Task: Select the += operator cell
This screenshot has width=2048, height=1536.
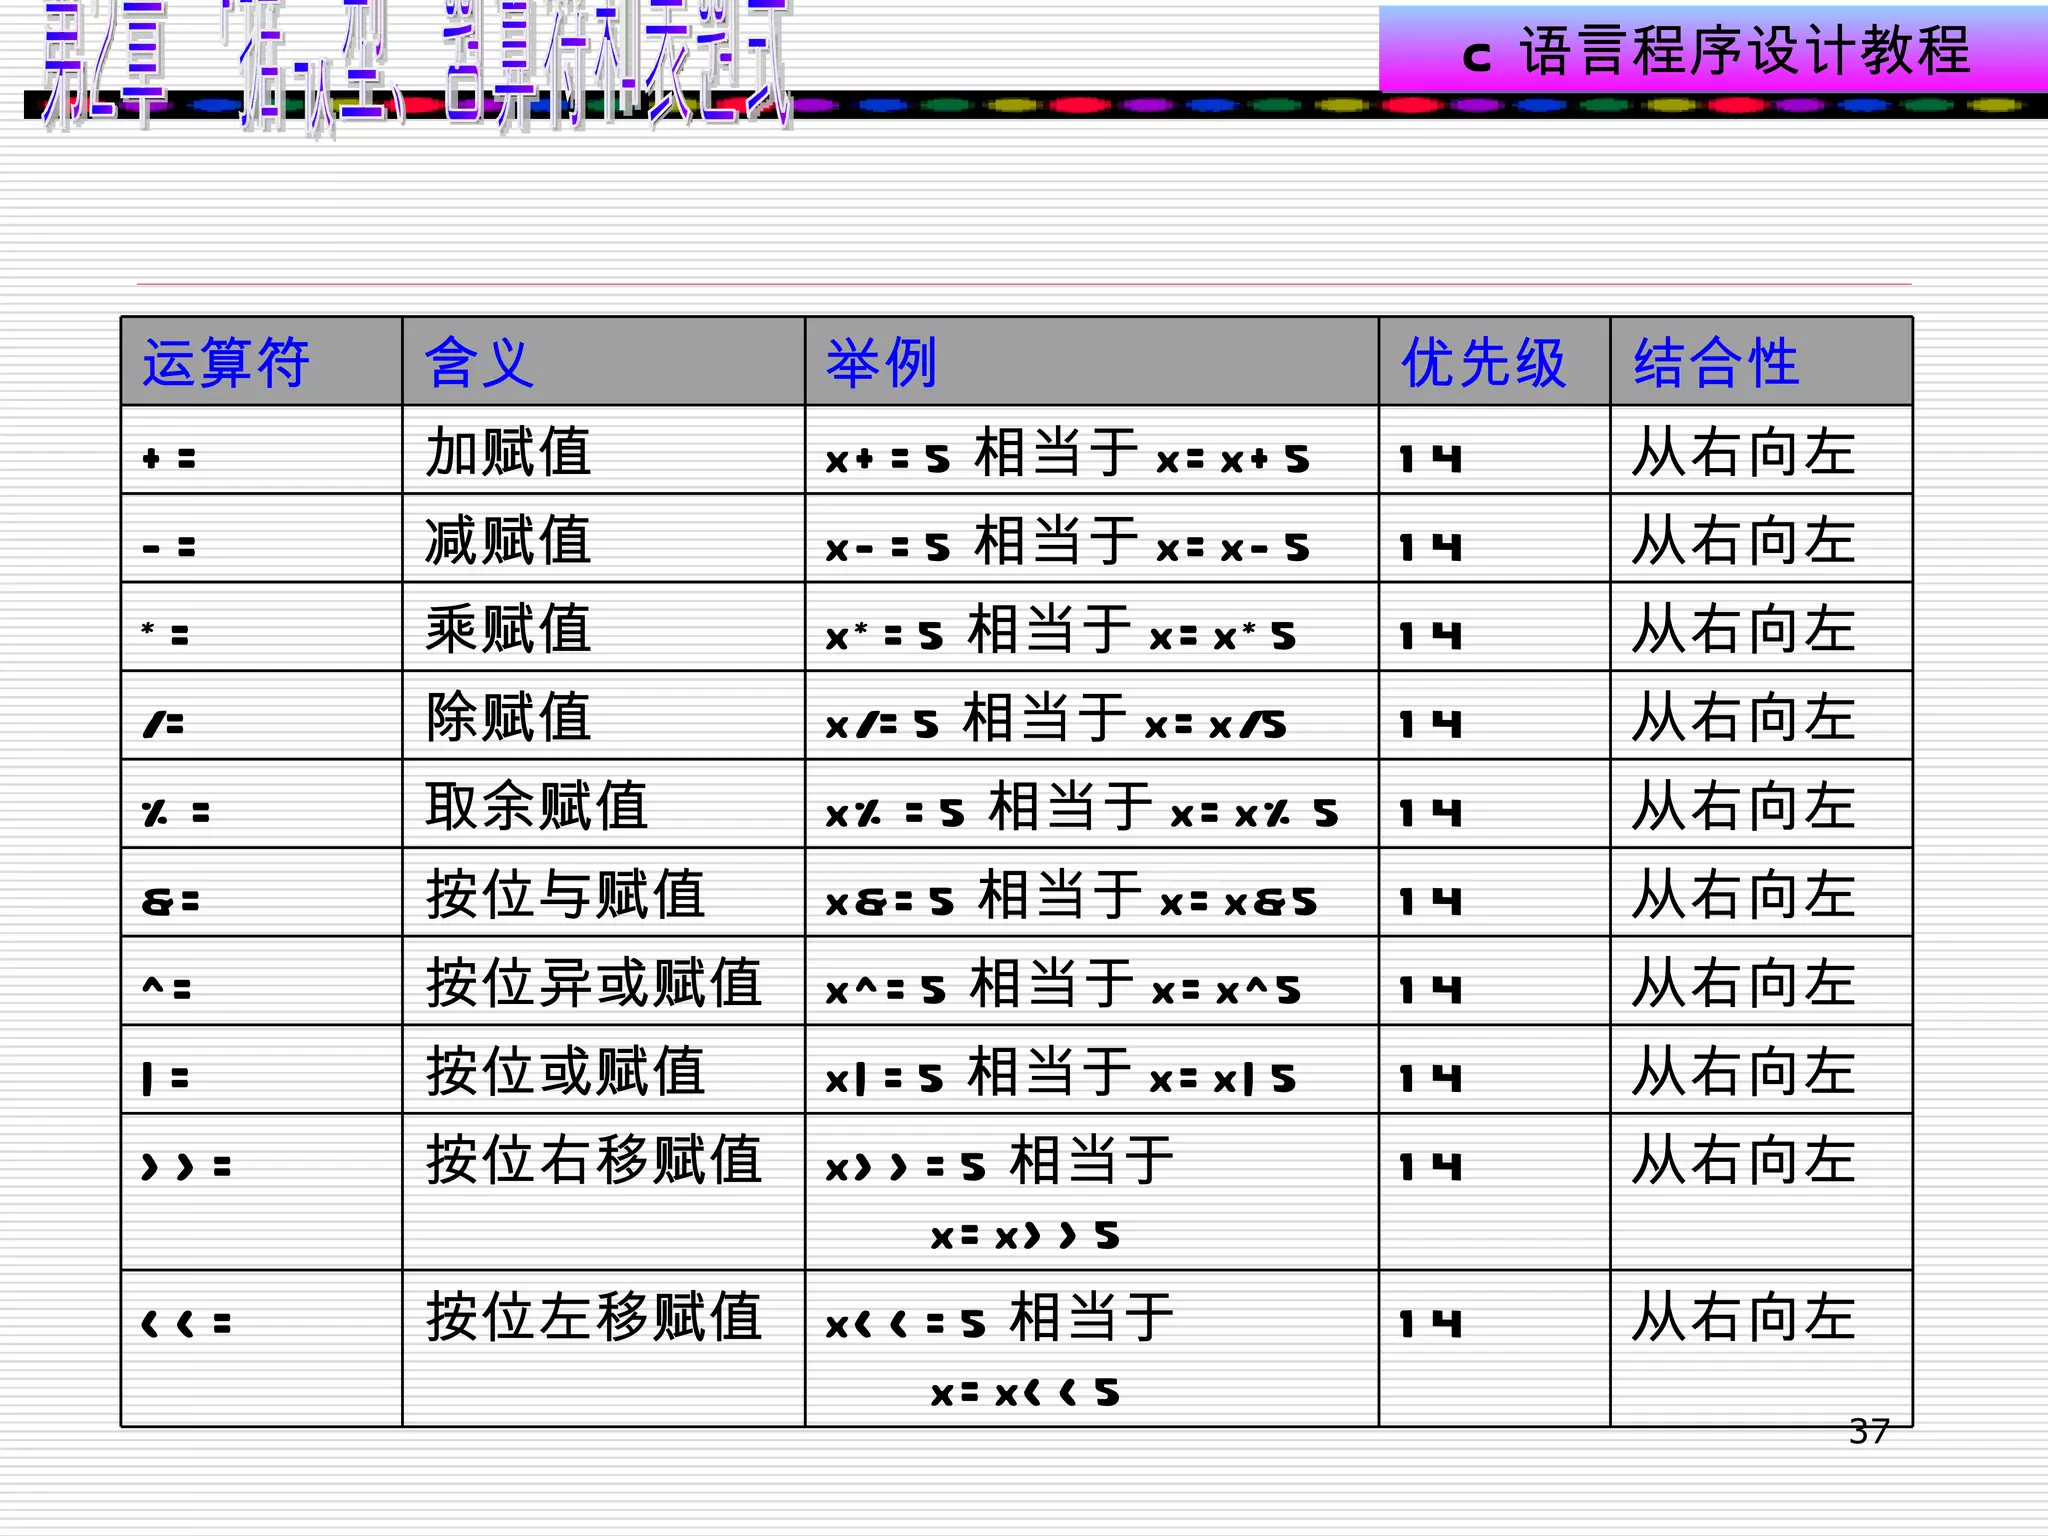Action: tap(262, 450)
